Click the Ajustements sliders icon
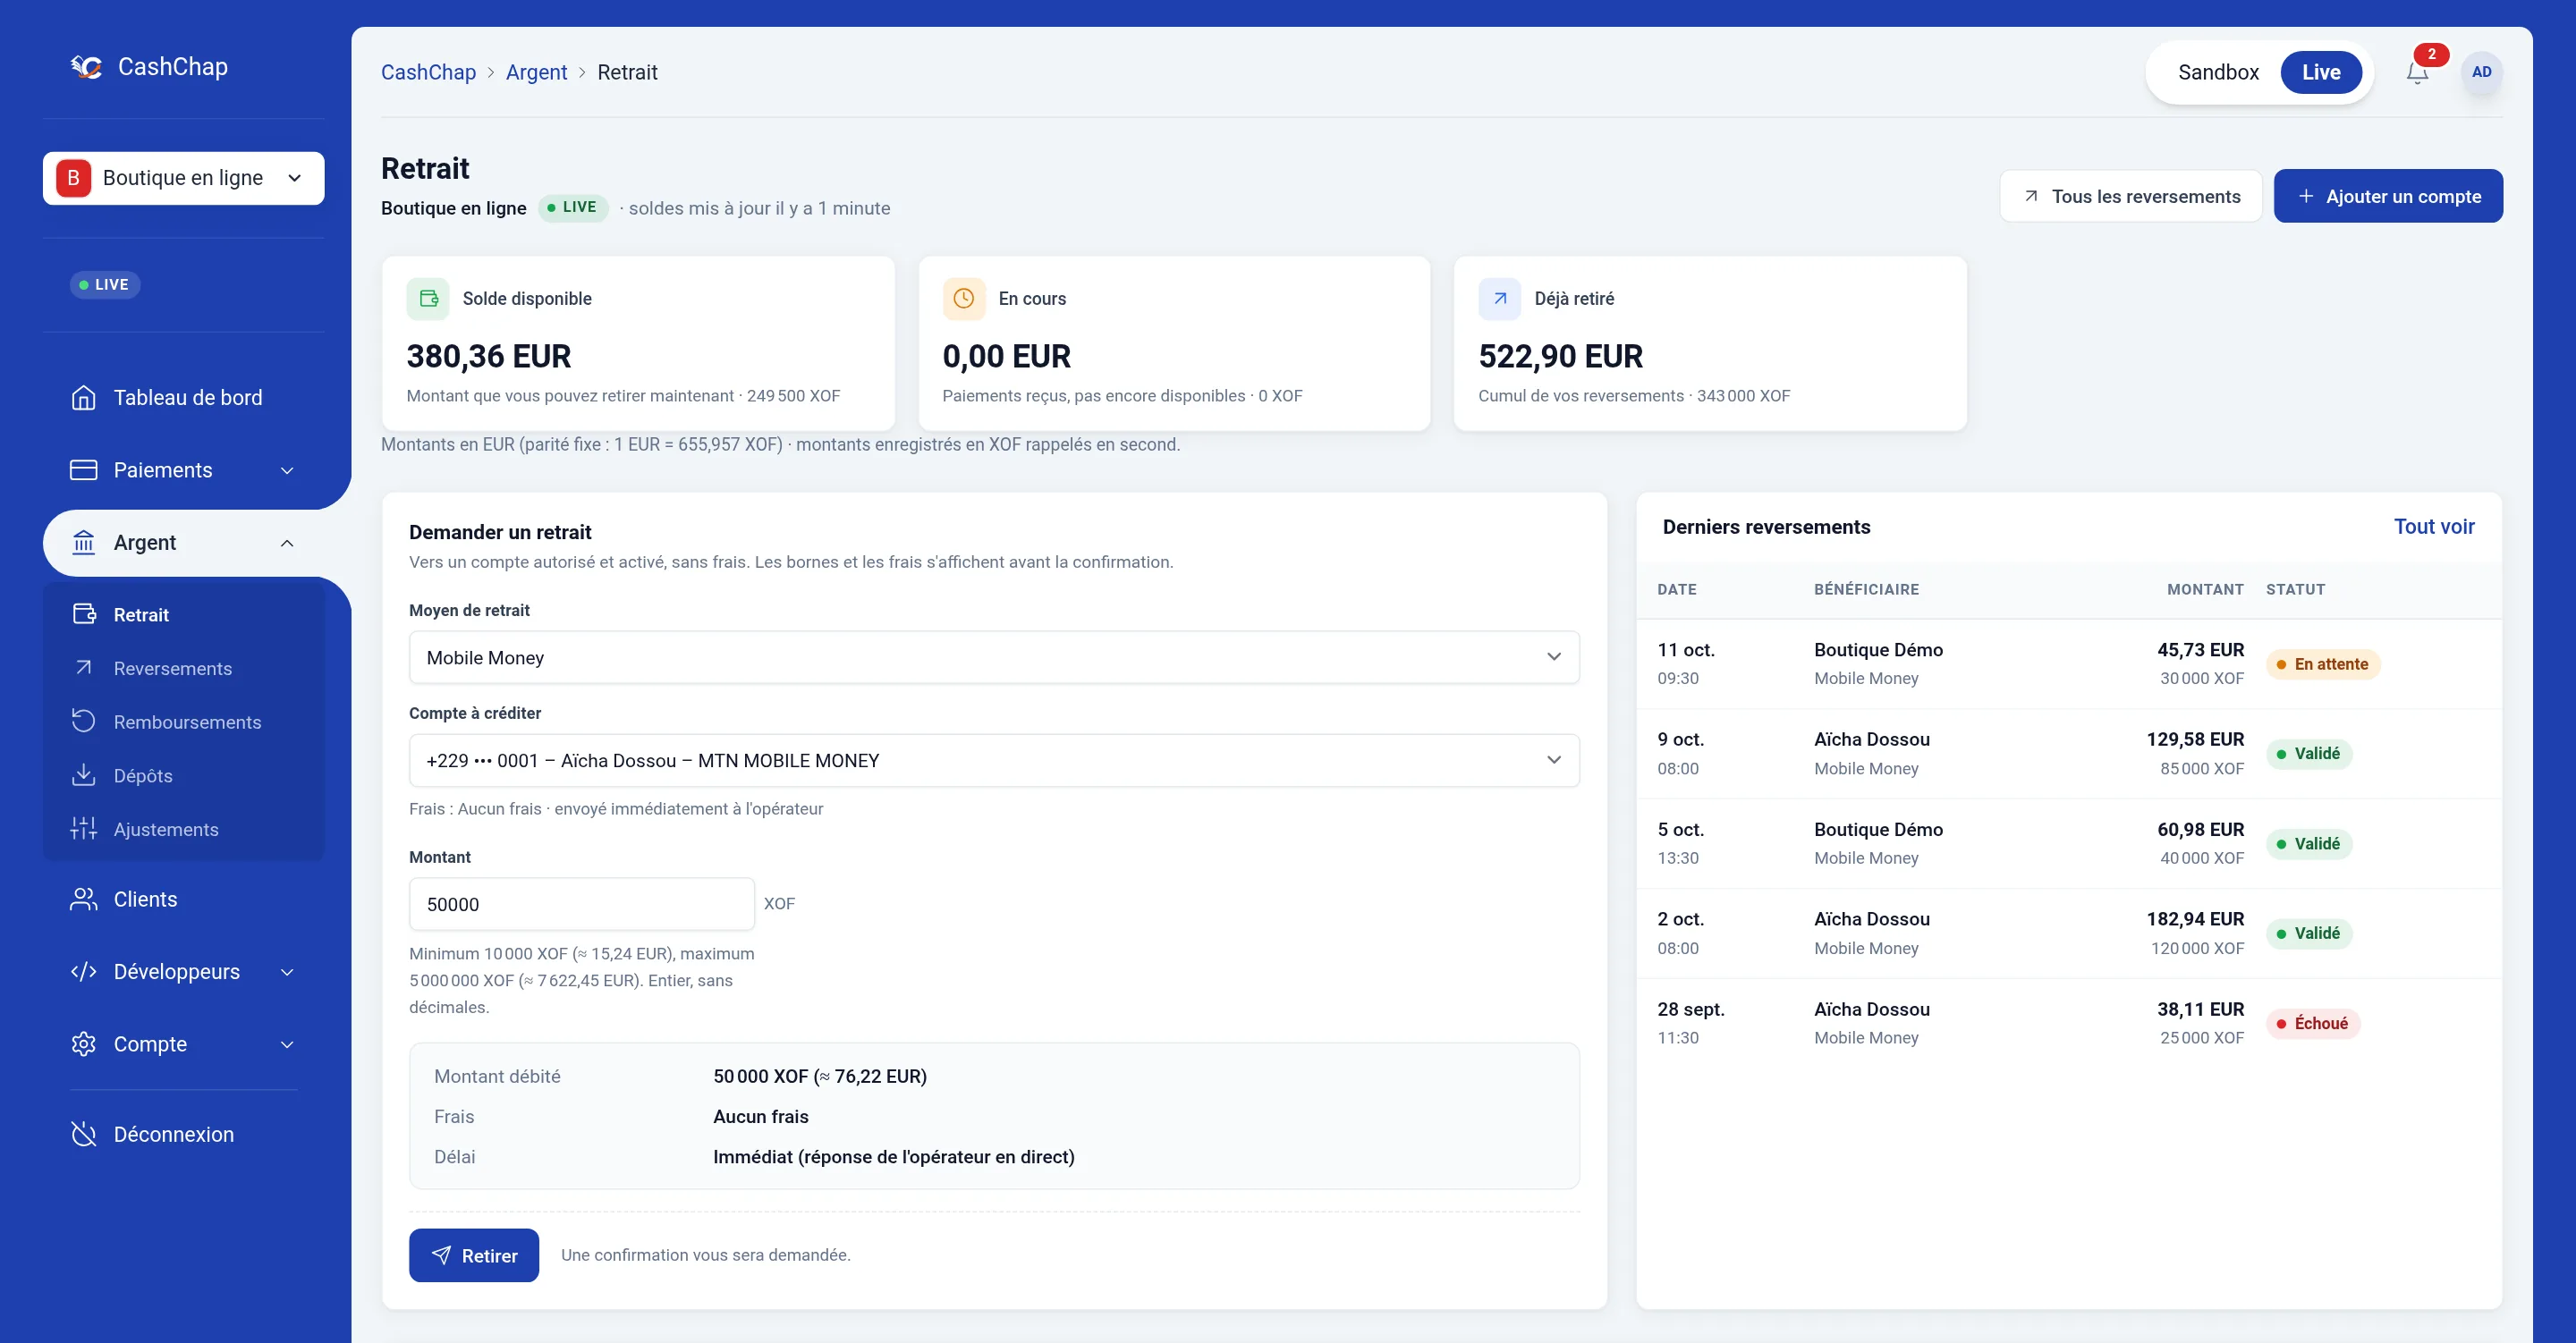 (x=84, y=828)
